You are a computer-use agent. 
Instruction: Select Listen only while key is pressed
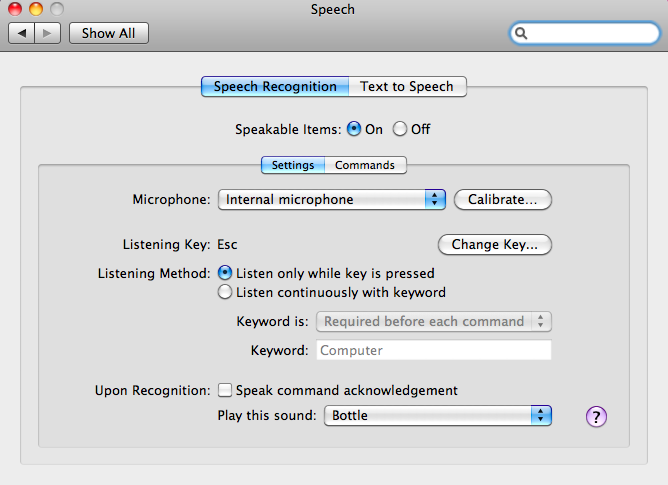tap(225, 273)
